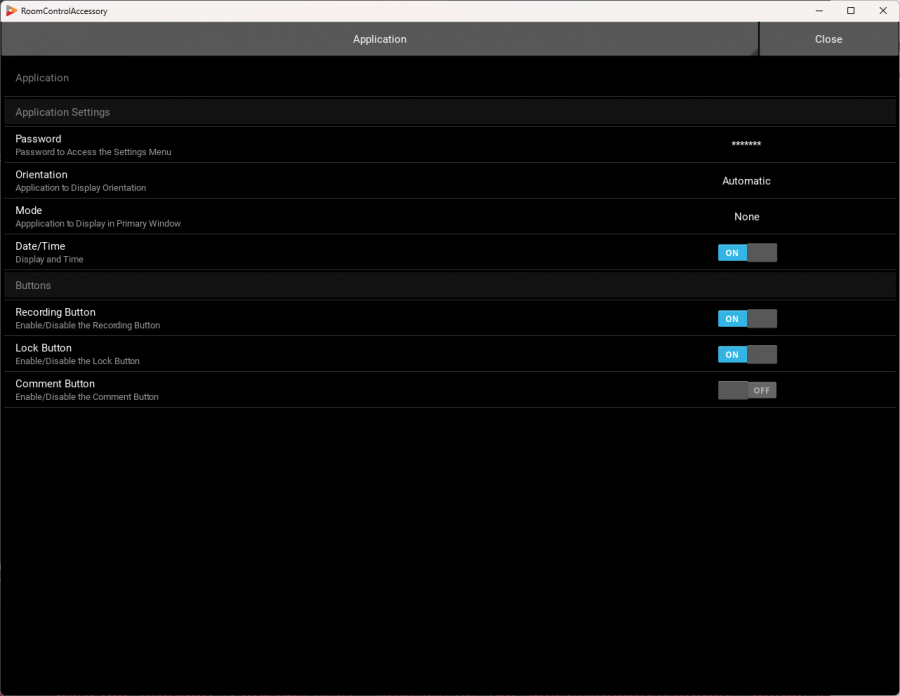
Task: Turn off the Date/Time toggle
Action: point(747,253)
